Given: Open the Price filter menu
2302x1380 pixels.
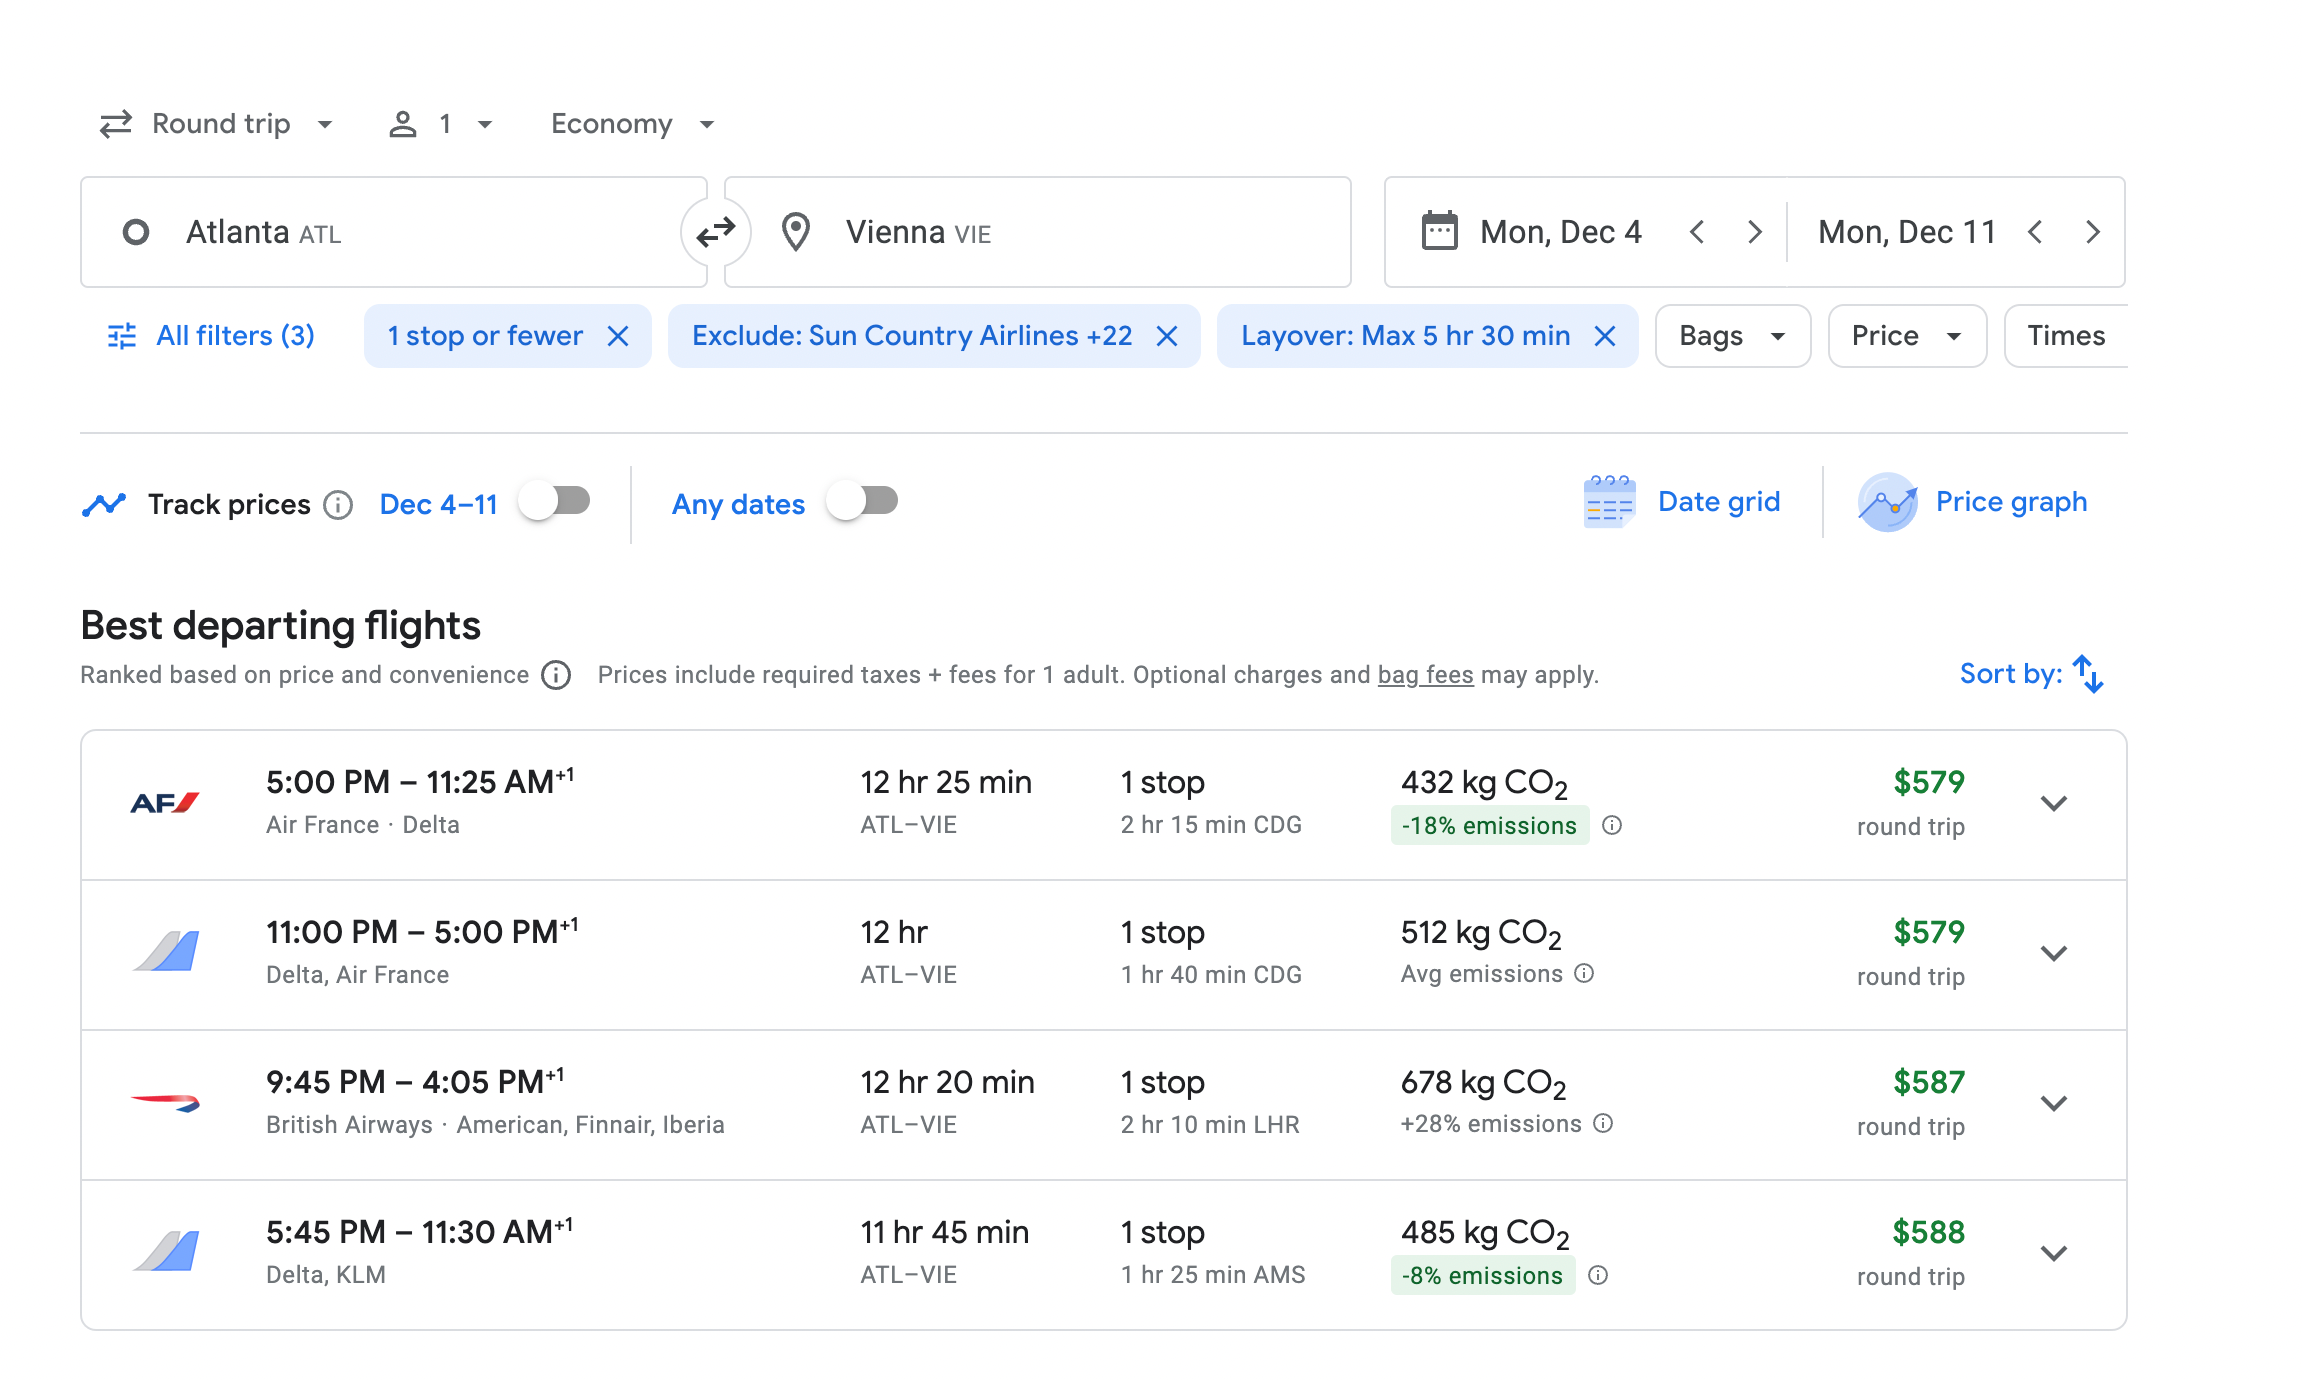Looking at the screenshot, I should 1906,336.
